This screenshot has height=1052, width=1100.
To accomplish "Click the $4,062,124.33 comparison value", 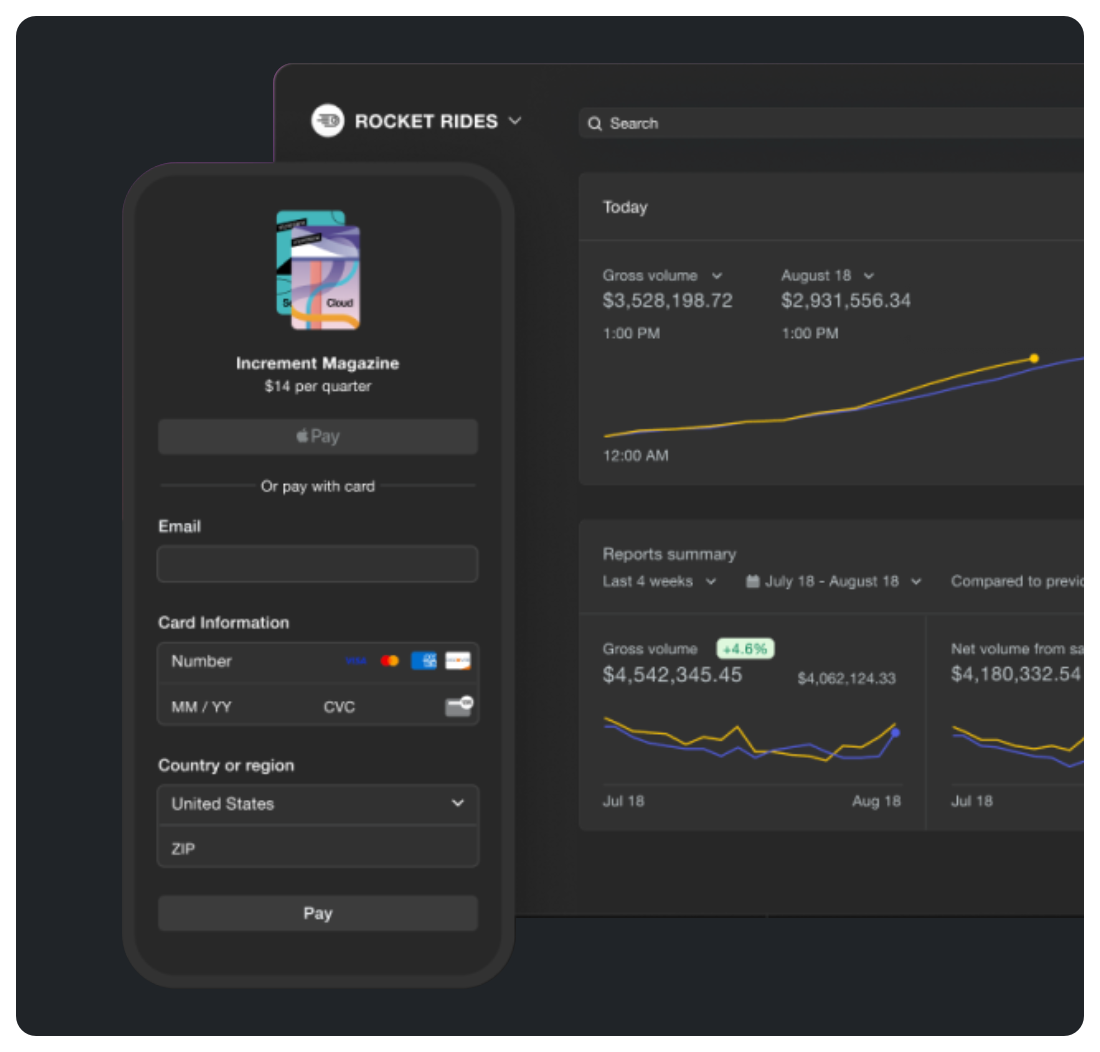I will (x=846, y=678).
